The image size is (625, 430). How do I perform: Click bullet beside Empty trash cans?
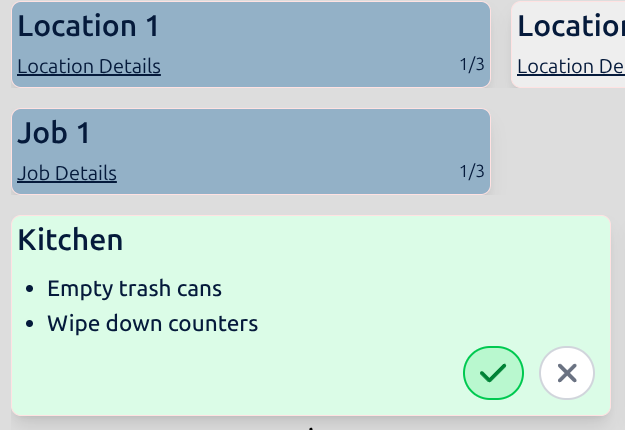coord(29,289)
